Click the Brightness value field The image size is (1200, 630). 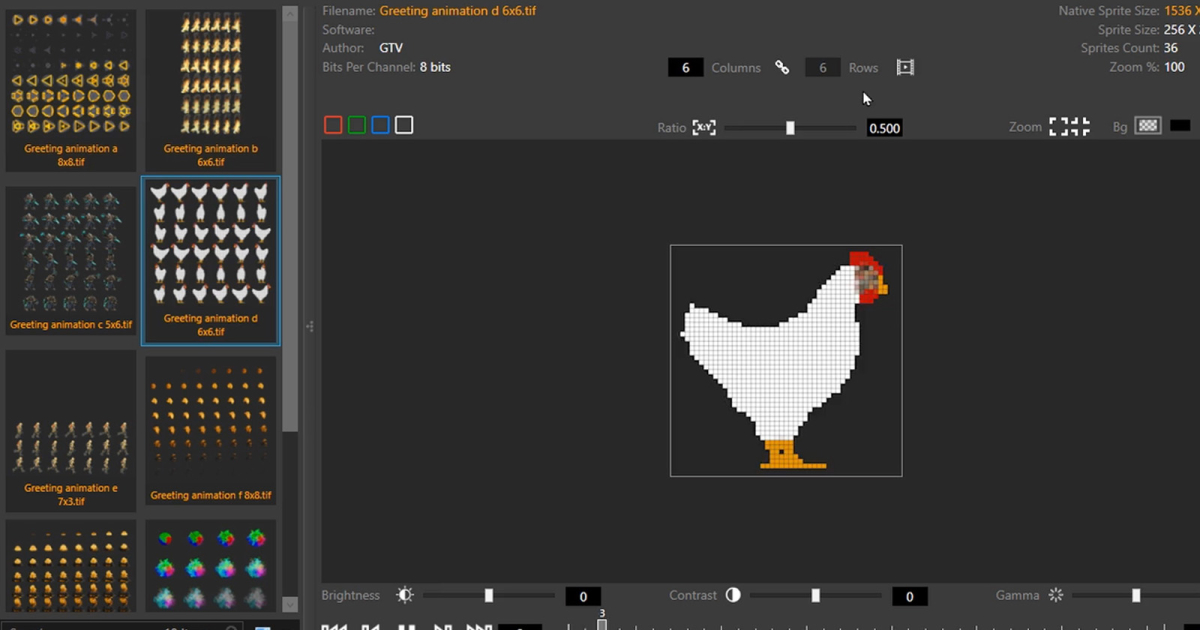583,597
